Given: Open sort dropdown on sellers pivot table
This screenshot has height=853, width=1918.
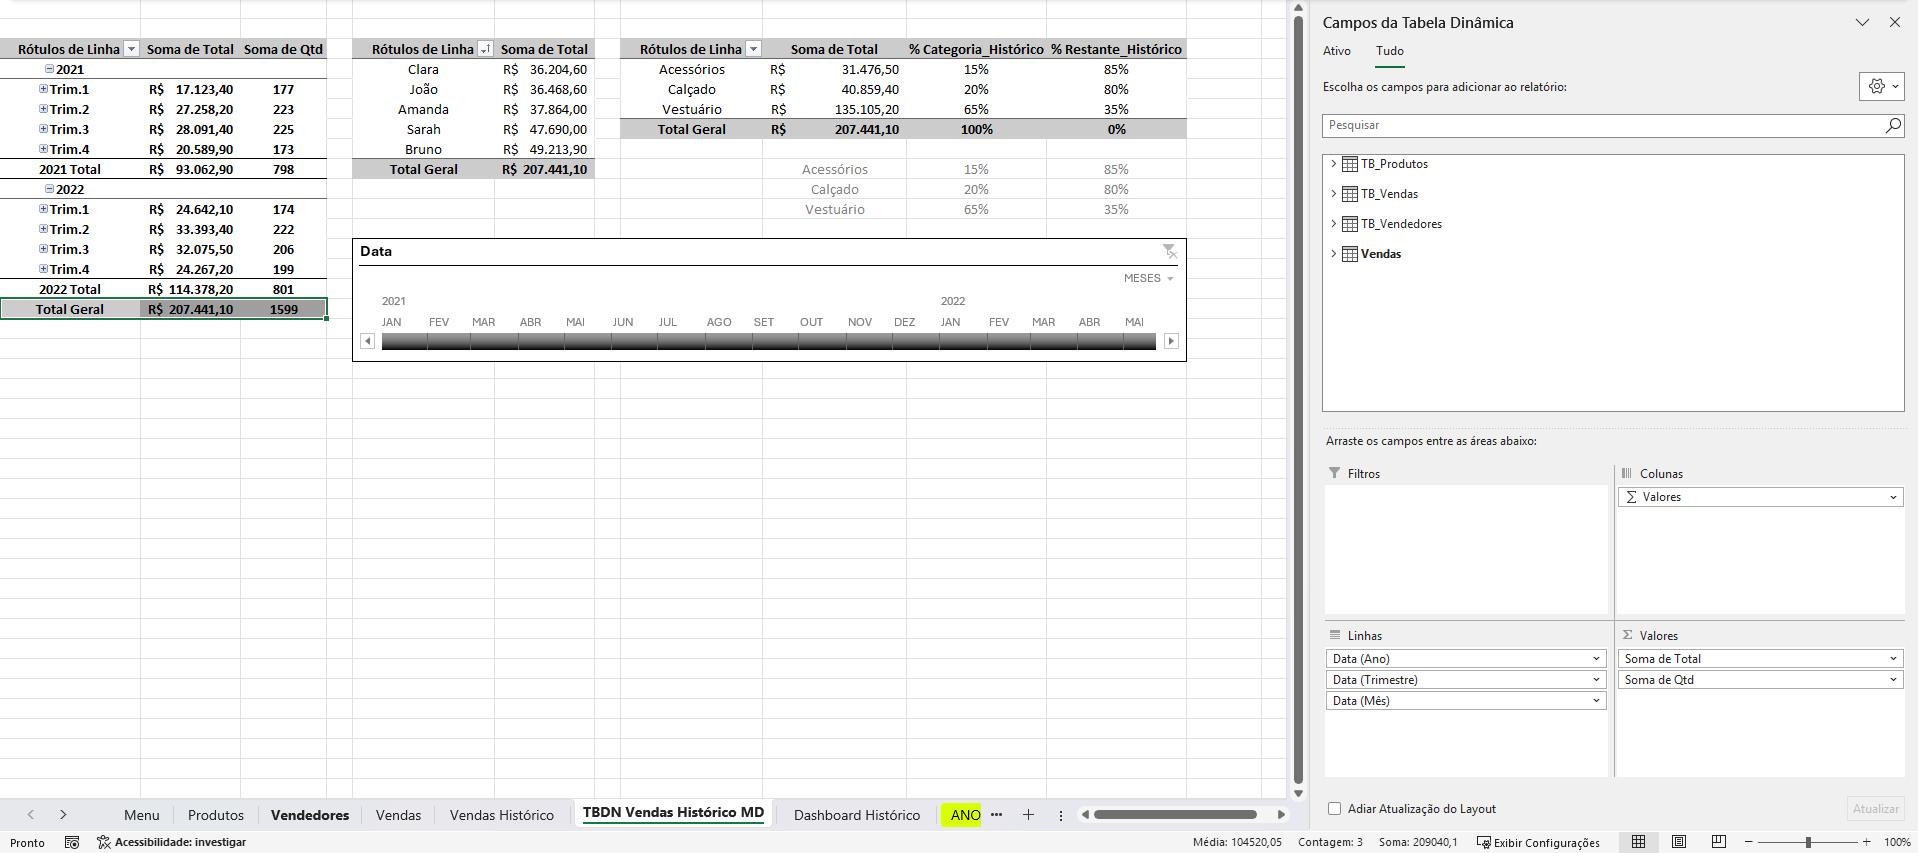Looking at the screenshot, I should point(485,49).
